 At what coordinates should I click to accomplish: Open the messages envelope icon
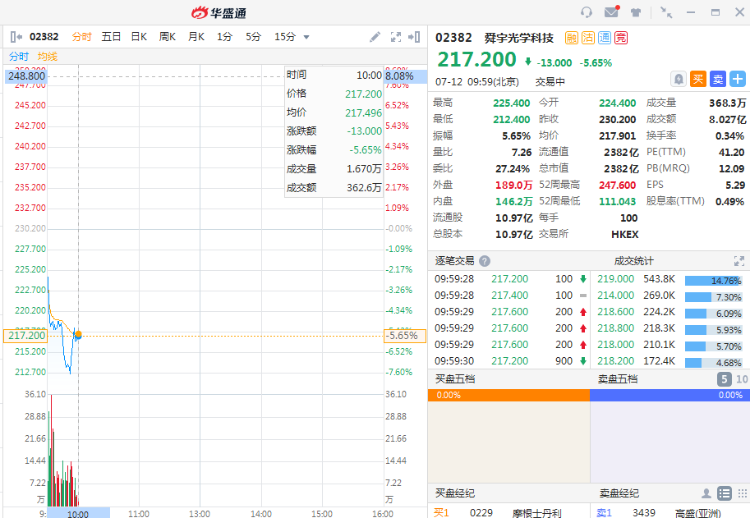click(x=611, y=12)
